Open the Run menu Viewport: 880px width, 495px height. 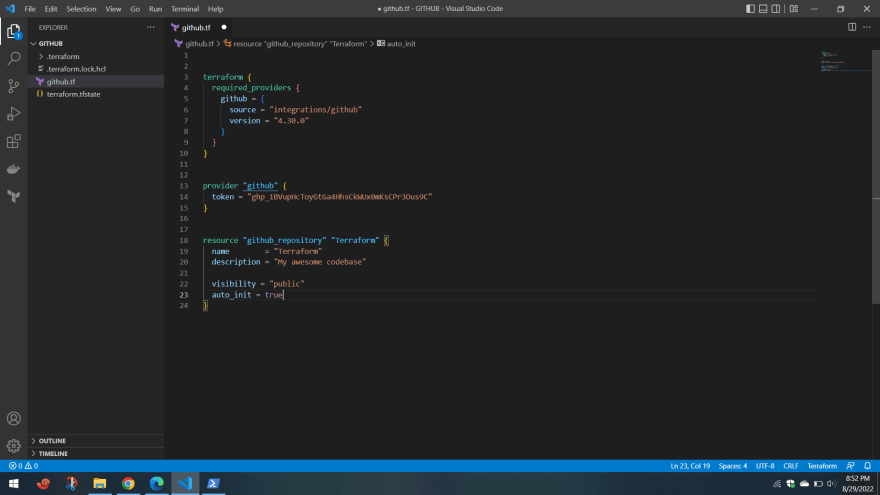pyautogui.click(x=155, y=9)
